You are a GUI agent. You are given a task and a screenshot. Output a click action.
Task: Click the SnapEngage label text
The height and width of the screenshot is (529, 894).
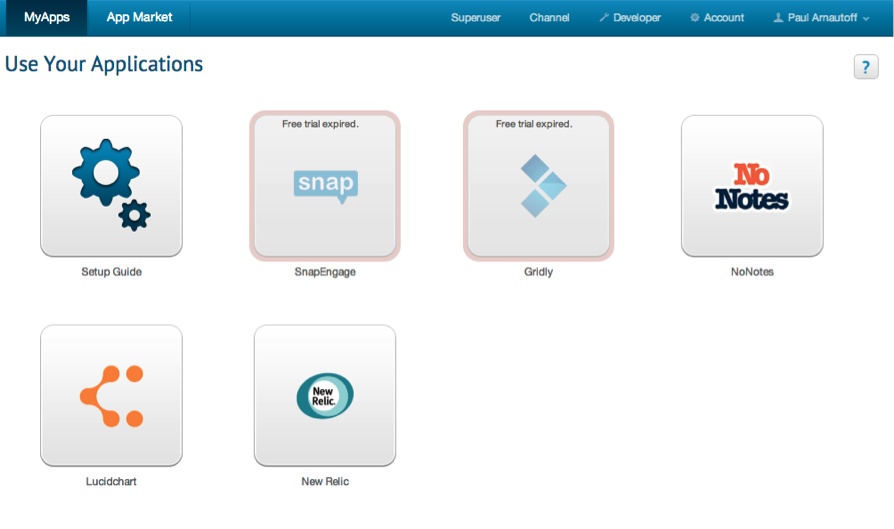(325, 272)
